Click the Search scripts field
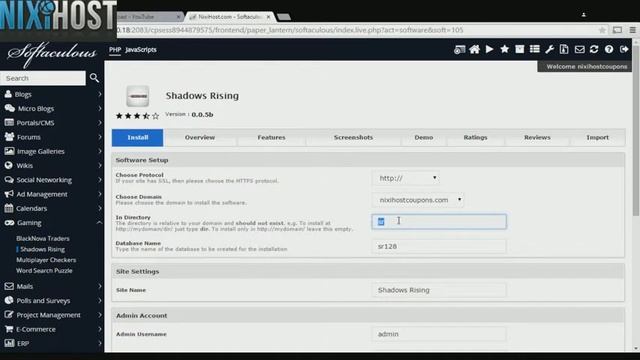The height and width of the screenshot is (360, 640). (43, 78)
